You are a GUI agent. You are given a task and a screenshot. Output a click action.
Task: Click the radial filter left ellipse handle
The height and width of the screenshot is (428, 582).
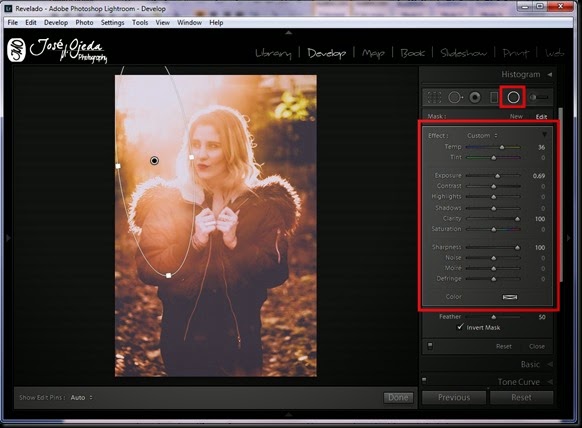click(118, 166)
